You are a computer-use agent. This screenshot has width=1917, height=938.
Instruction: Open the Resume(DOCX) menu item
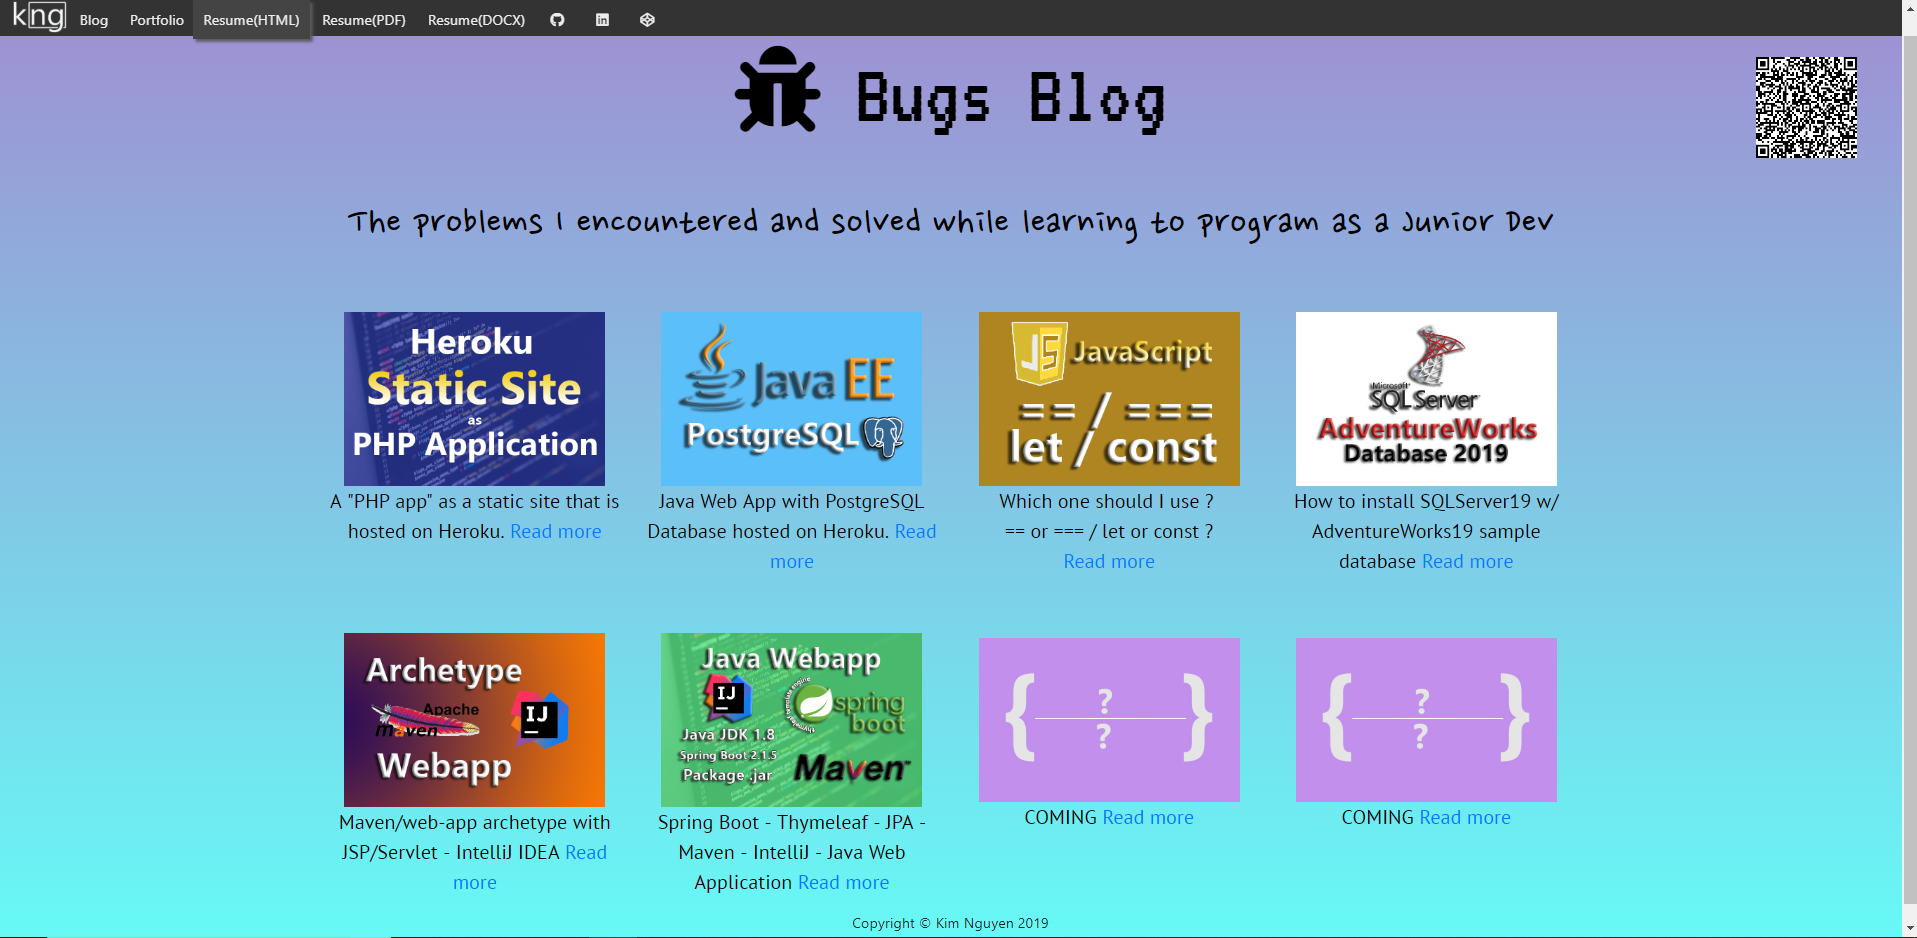[x=476, y=19]
